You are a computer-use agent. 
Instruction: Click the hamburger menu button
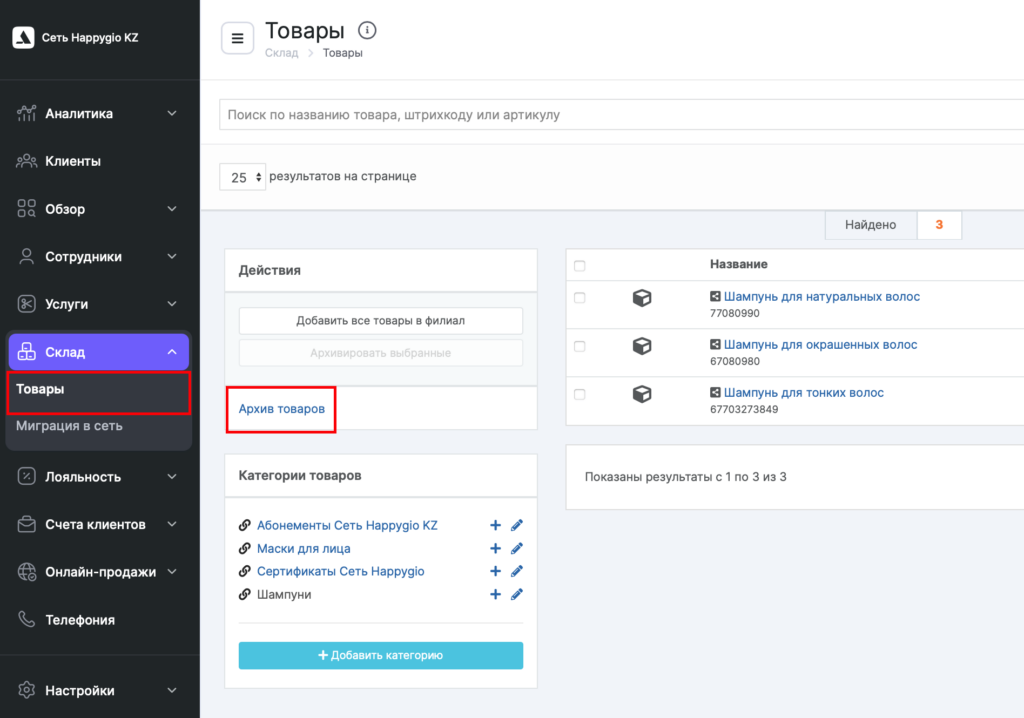click(237, 39)
